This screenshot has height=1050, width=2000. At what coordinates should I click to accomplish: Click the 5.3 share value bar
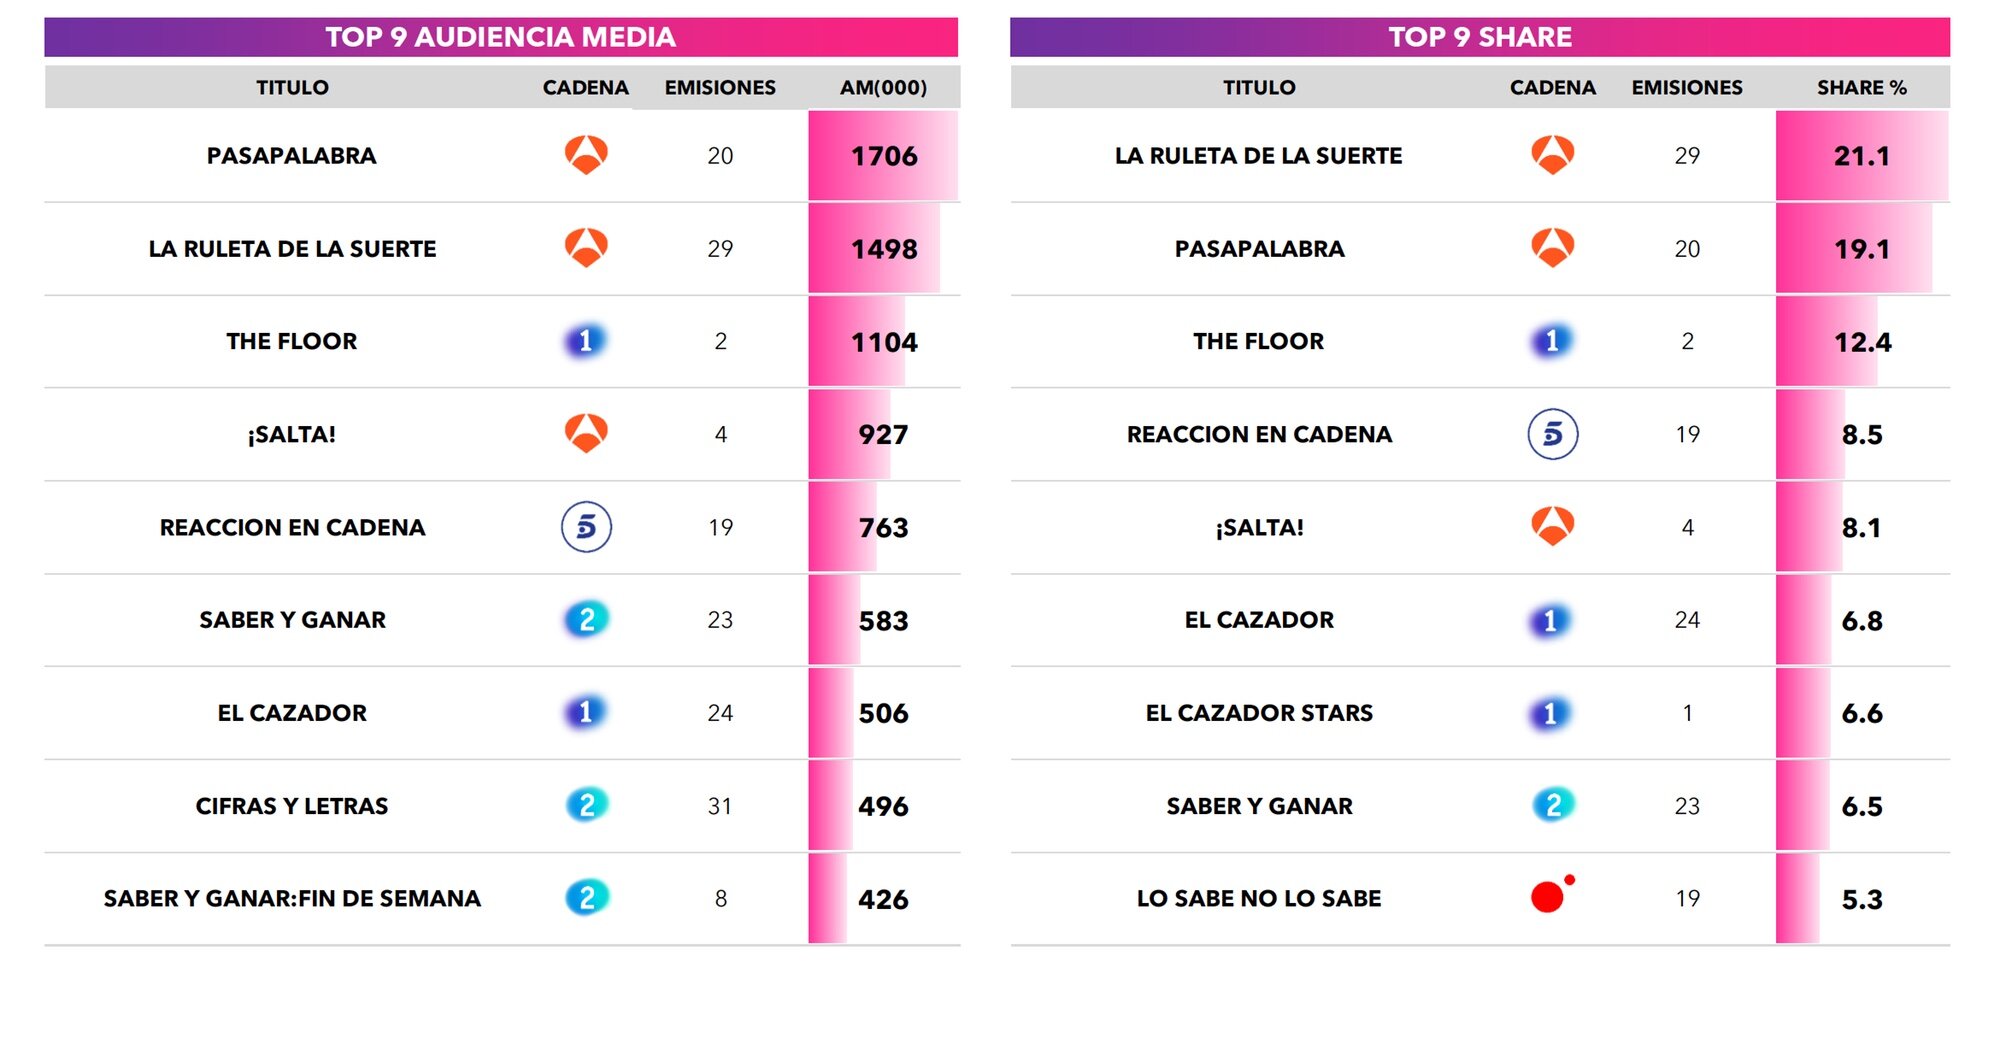[1861, 899]
